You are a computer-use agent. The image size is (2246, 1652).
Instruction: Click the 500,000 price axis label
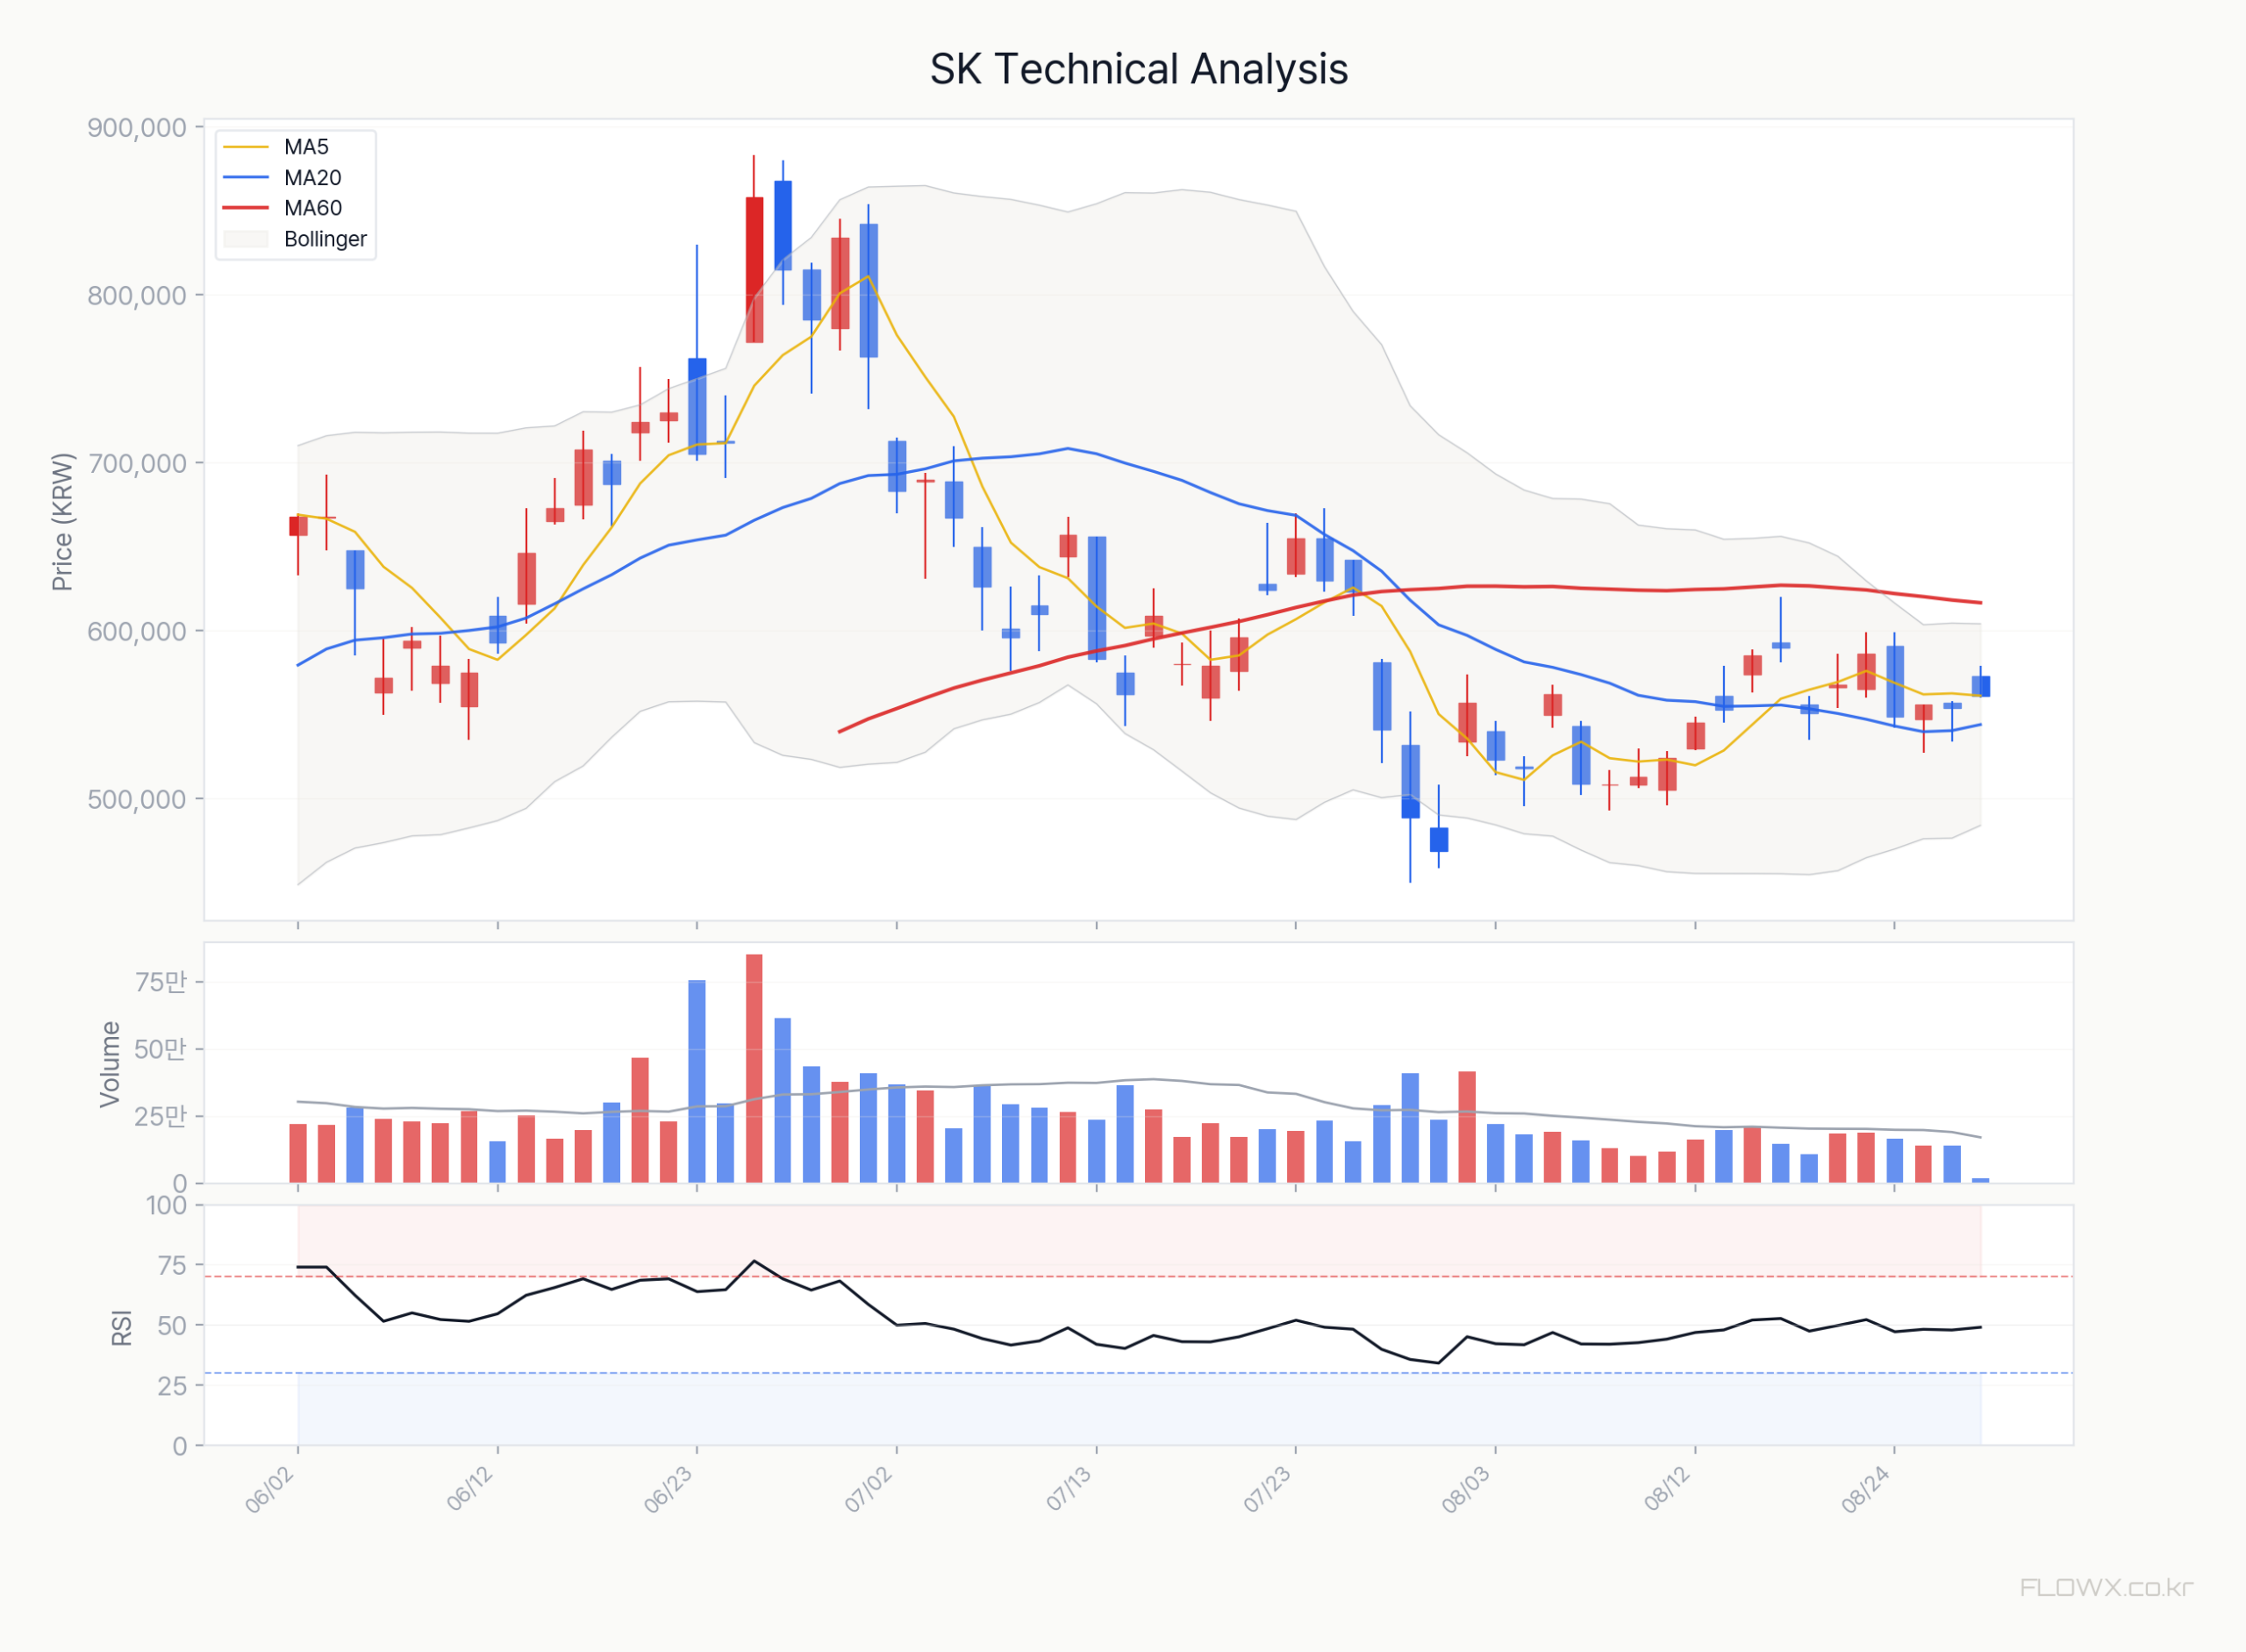click(137, 800)
